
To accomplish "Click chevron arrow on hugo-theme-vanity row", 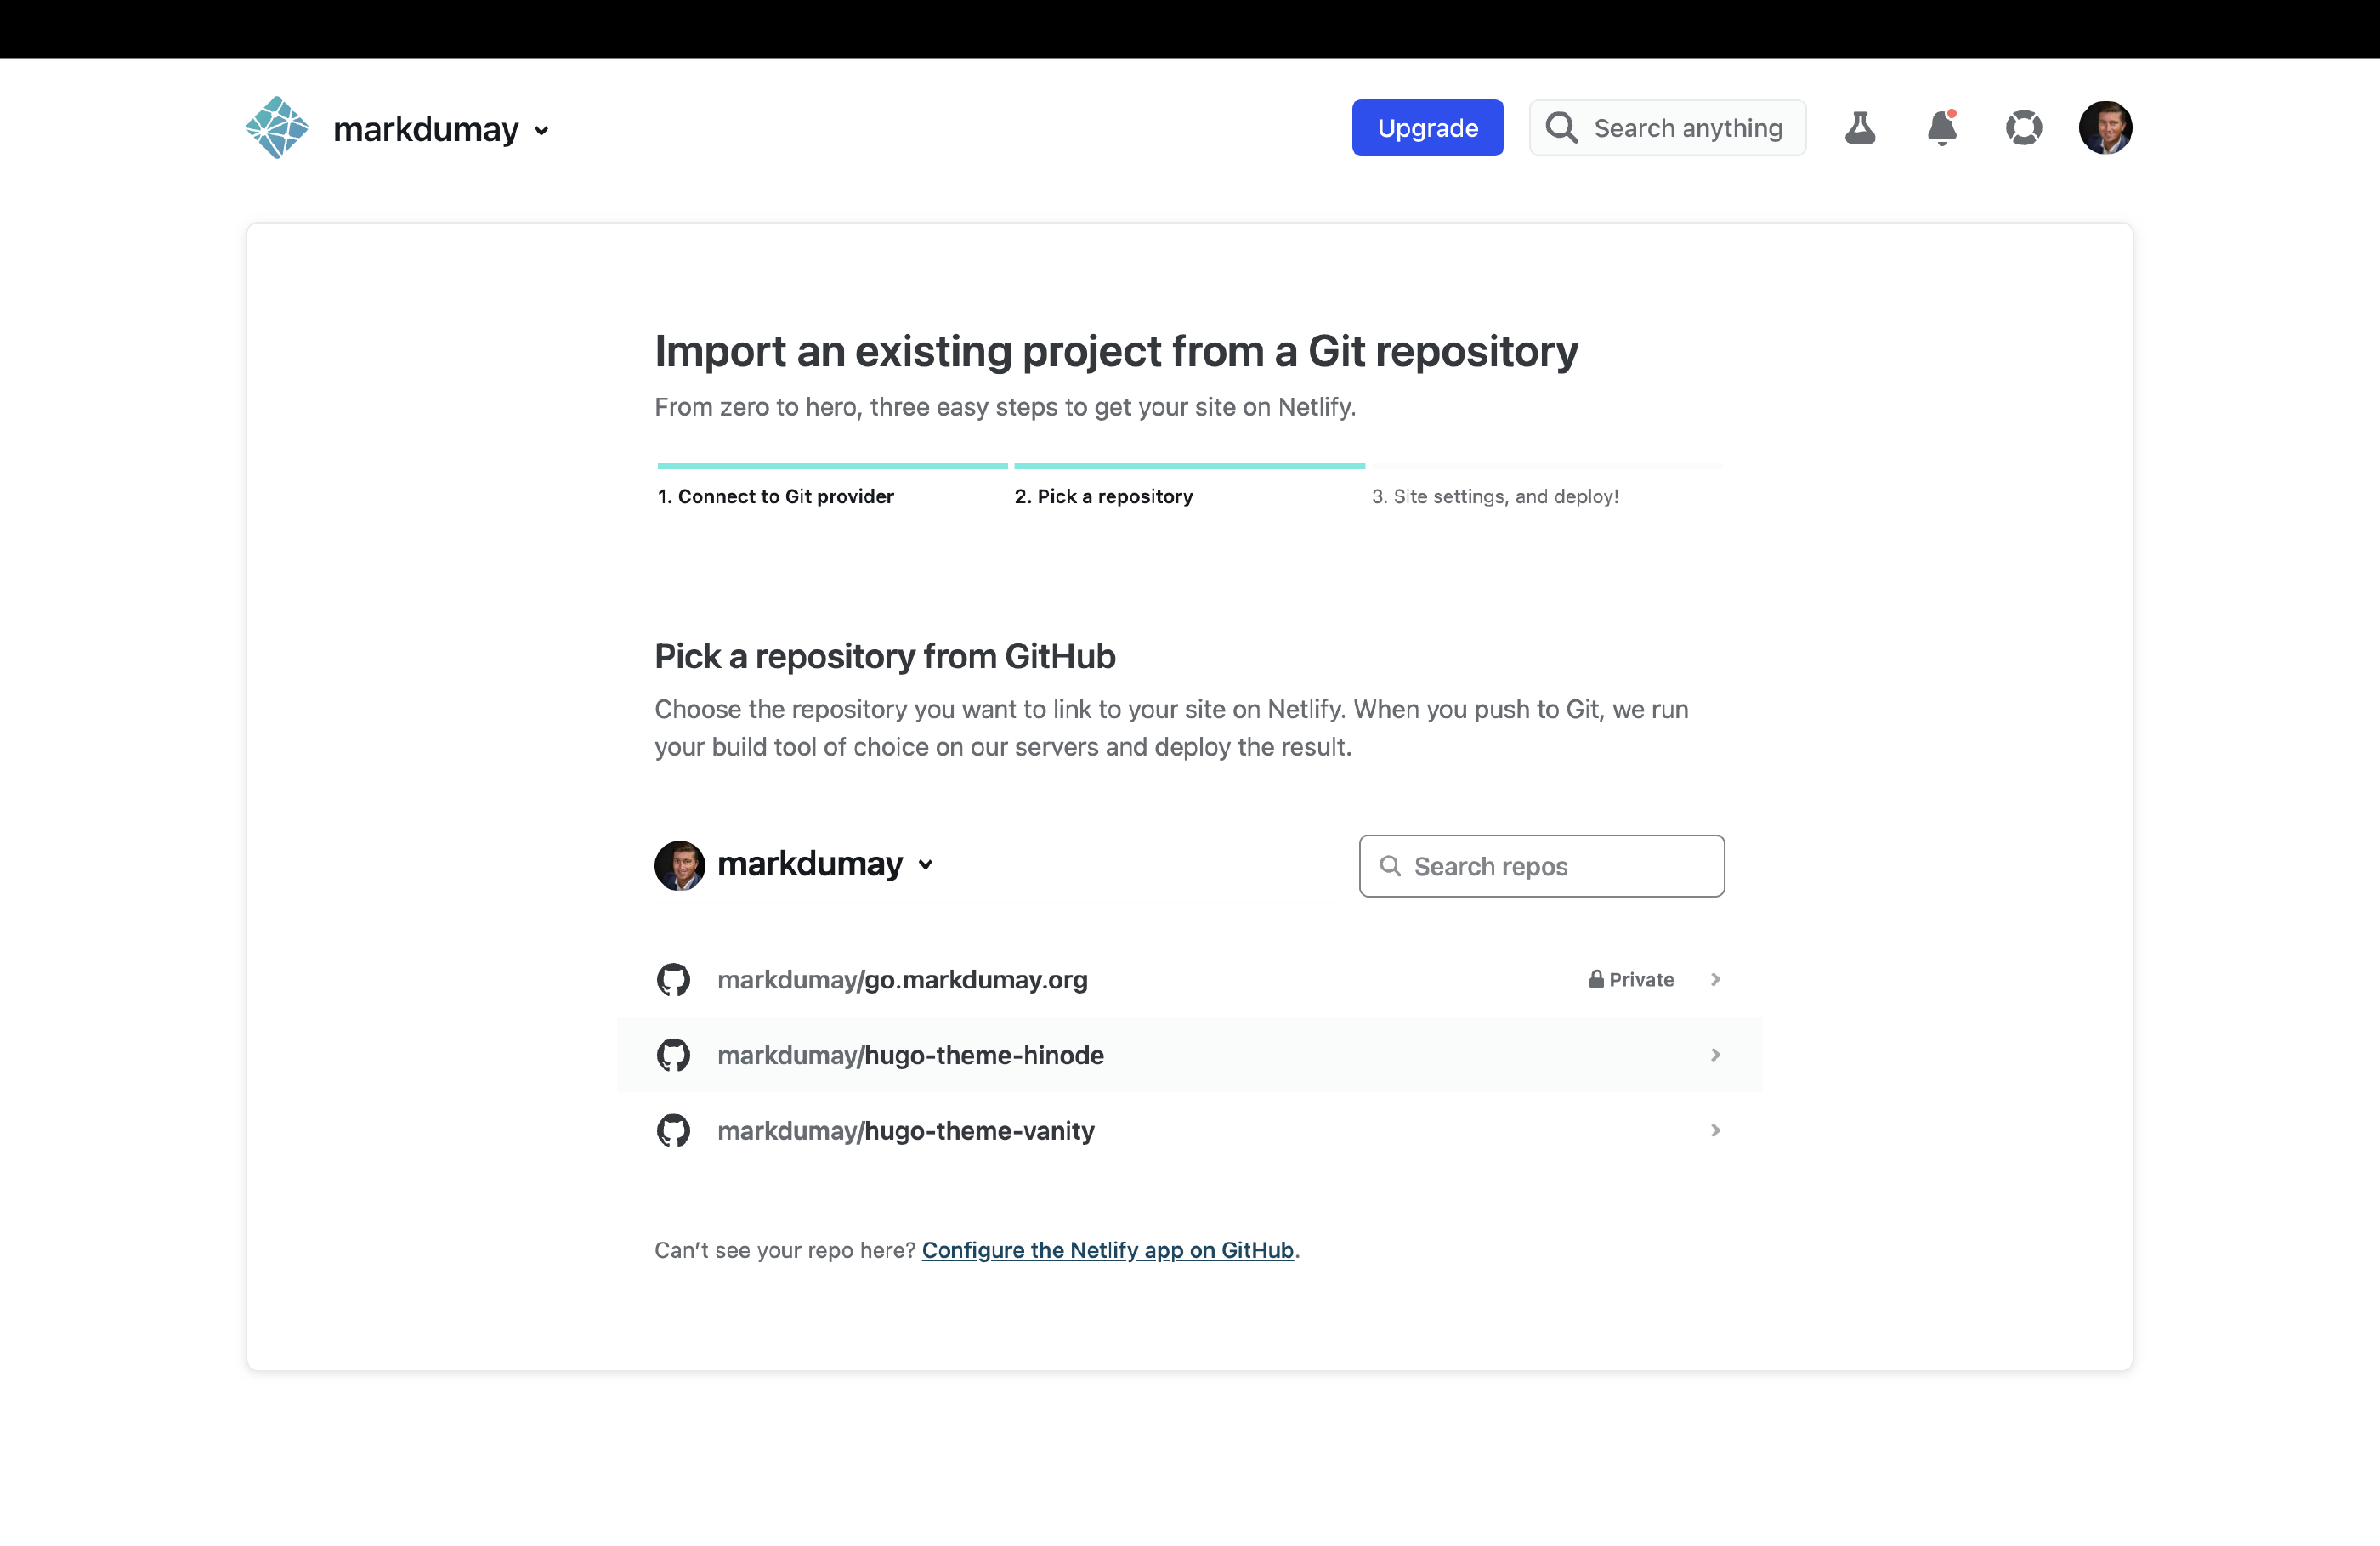I will [x=1715, y=1130].
